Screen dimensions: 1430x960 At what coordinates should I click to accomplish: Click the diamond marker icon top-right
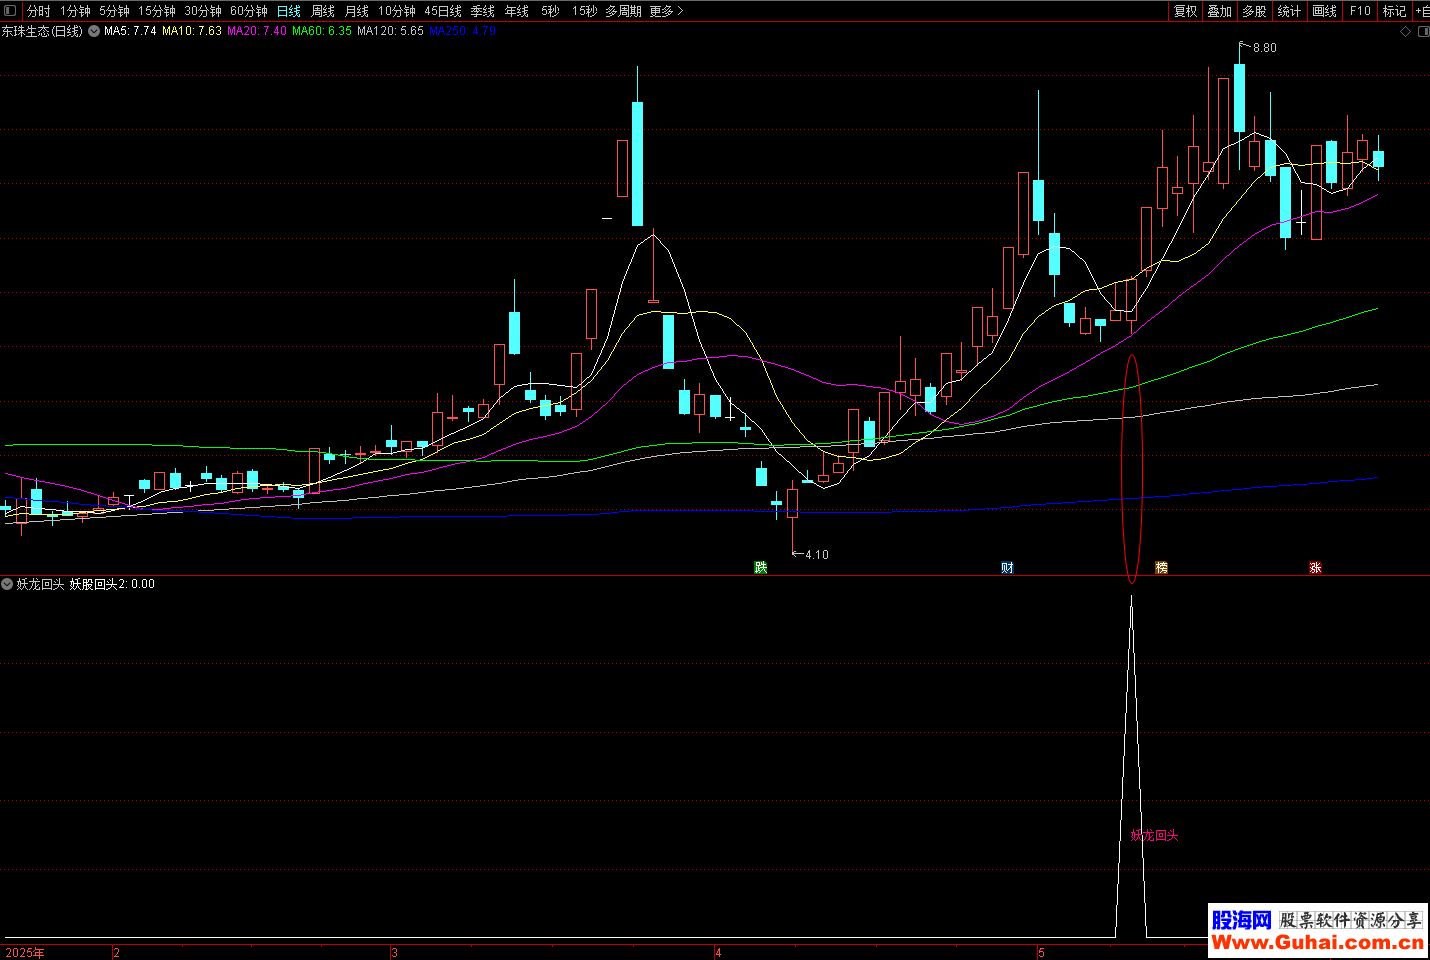tap(1405, 32)
